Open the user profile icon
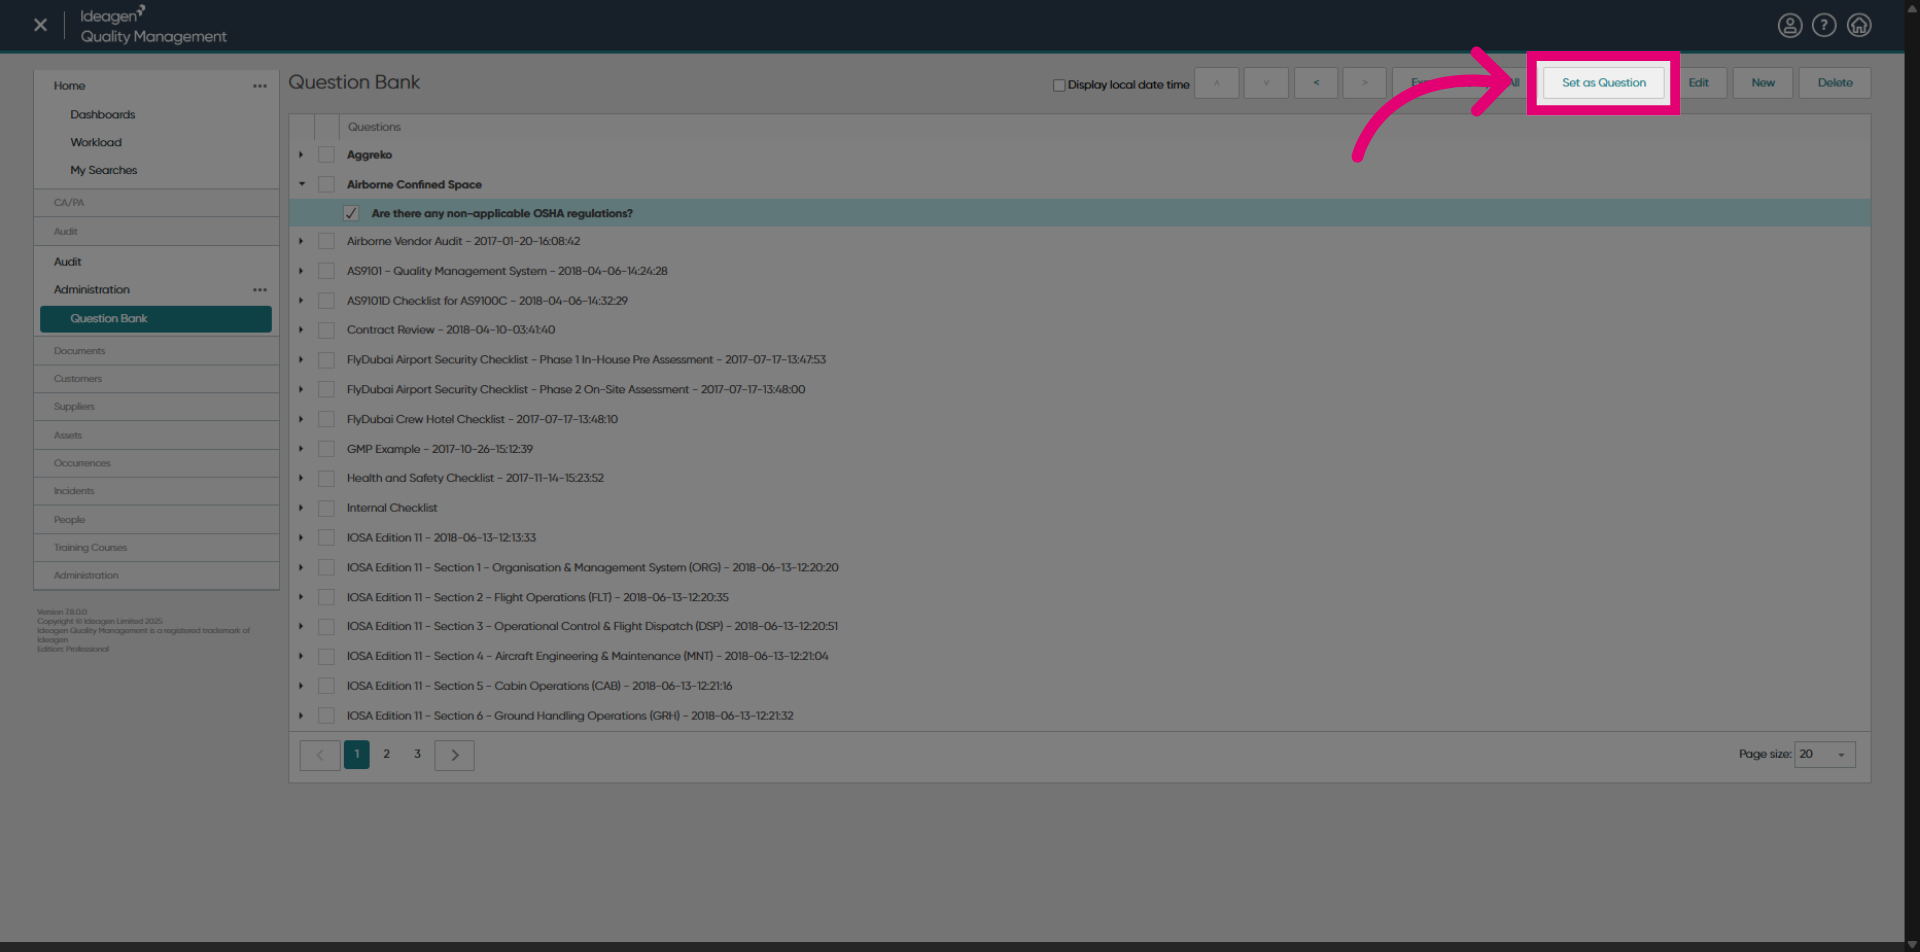Viewport: 1920px width, 952px height. 1789,25
